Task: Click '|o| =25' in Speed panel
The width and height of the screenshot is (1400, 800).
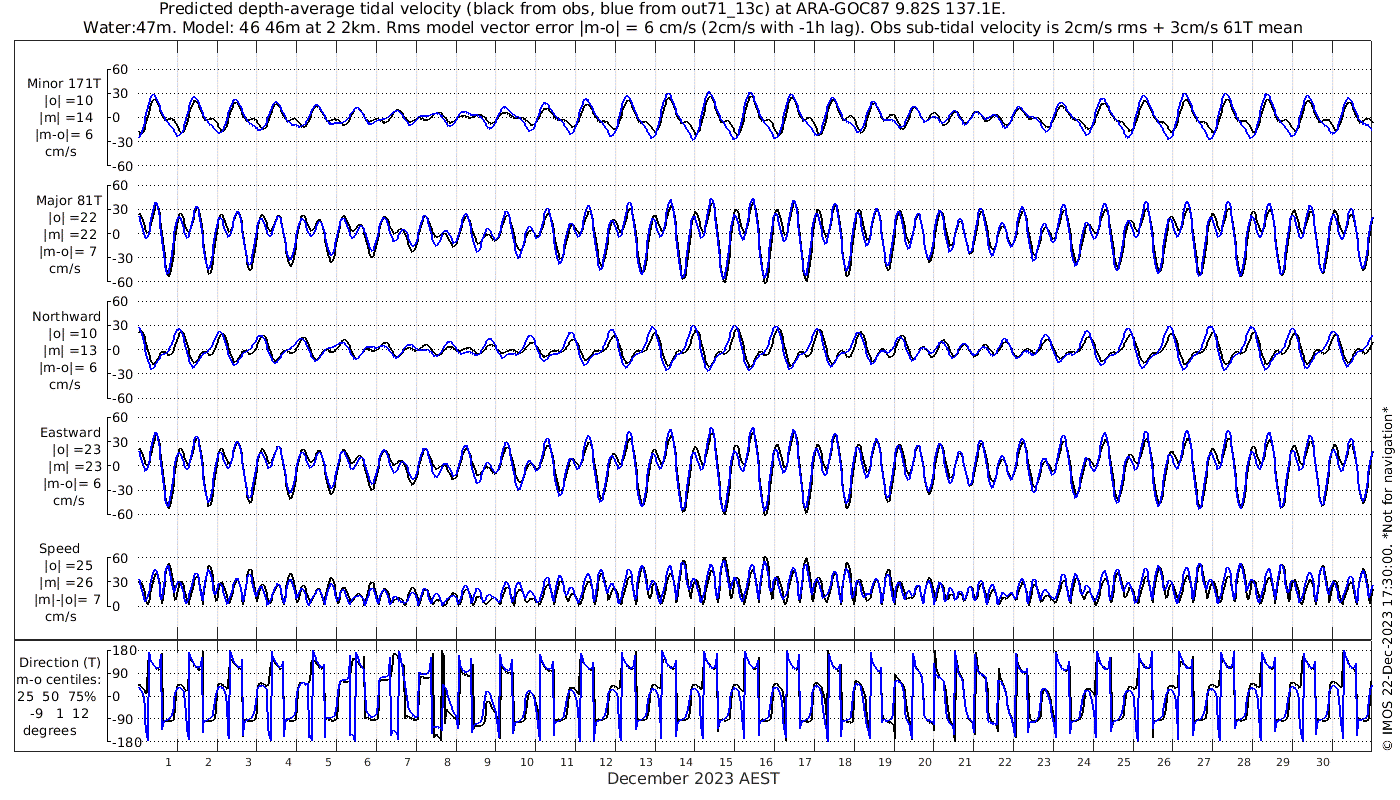Action: pos(68,566)
